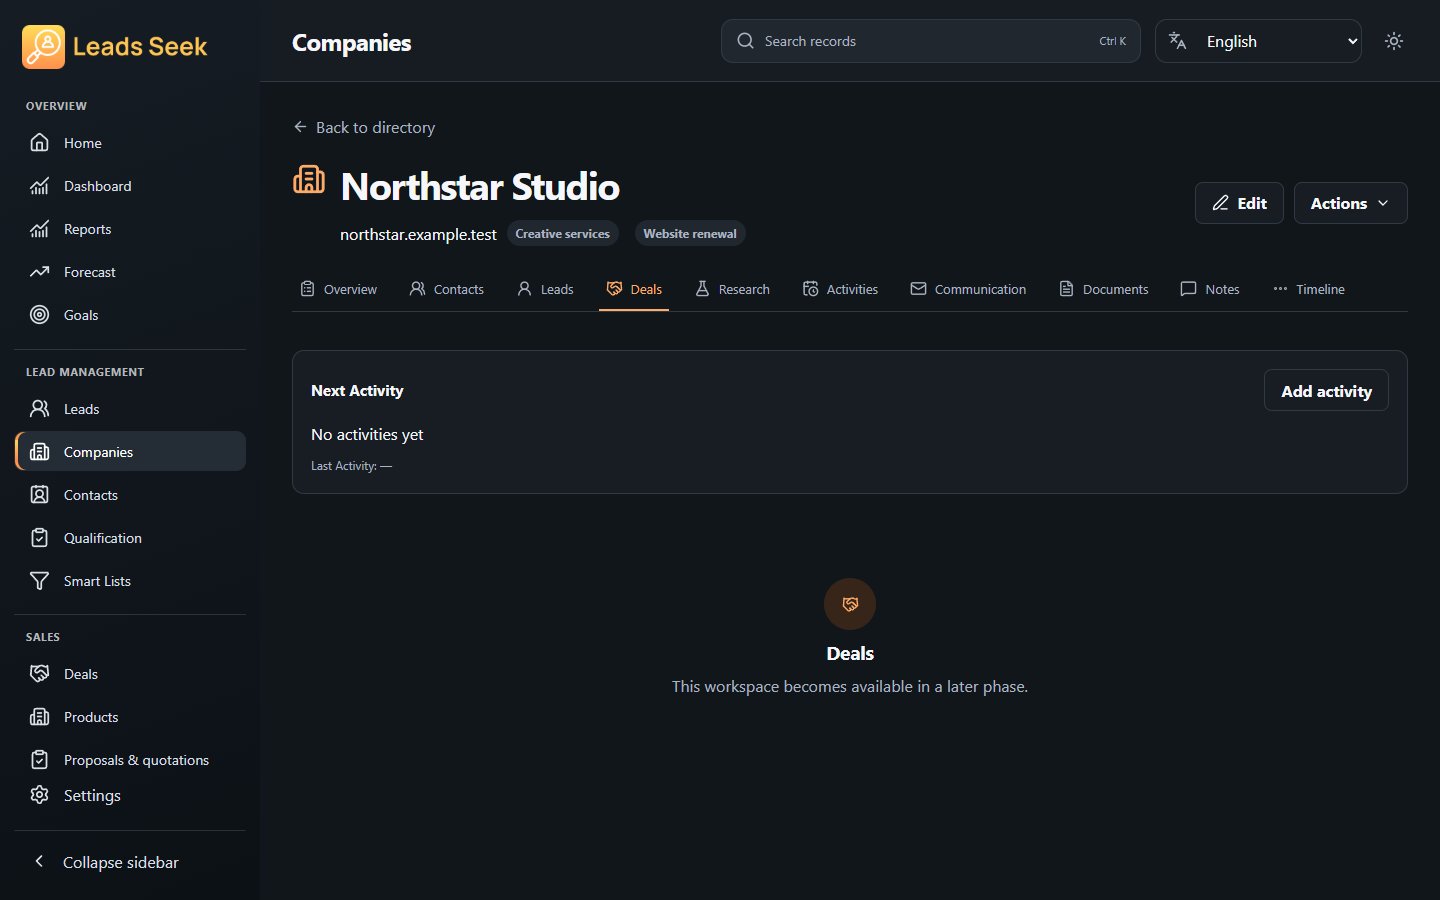
Task: Open the Timeline tab
Action: pyautogui.click(x=1309, y=289)
